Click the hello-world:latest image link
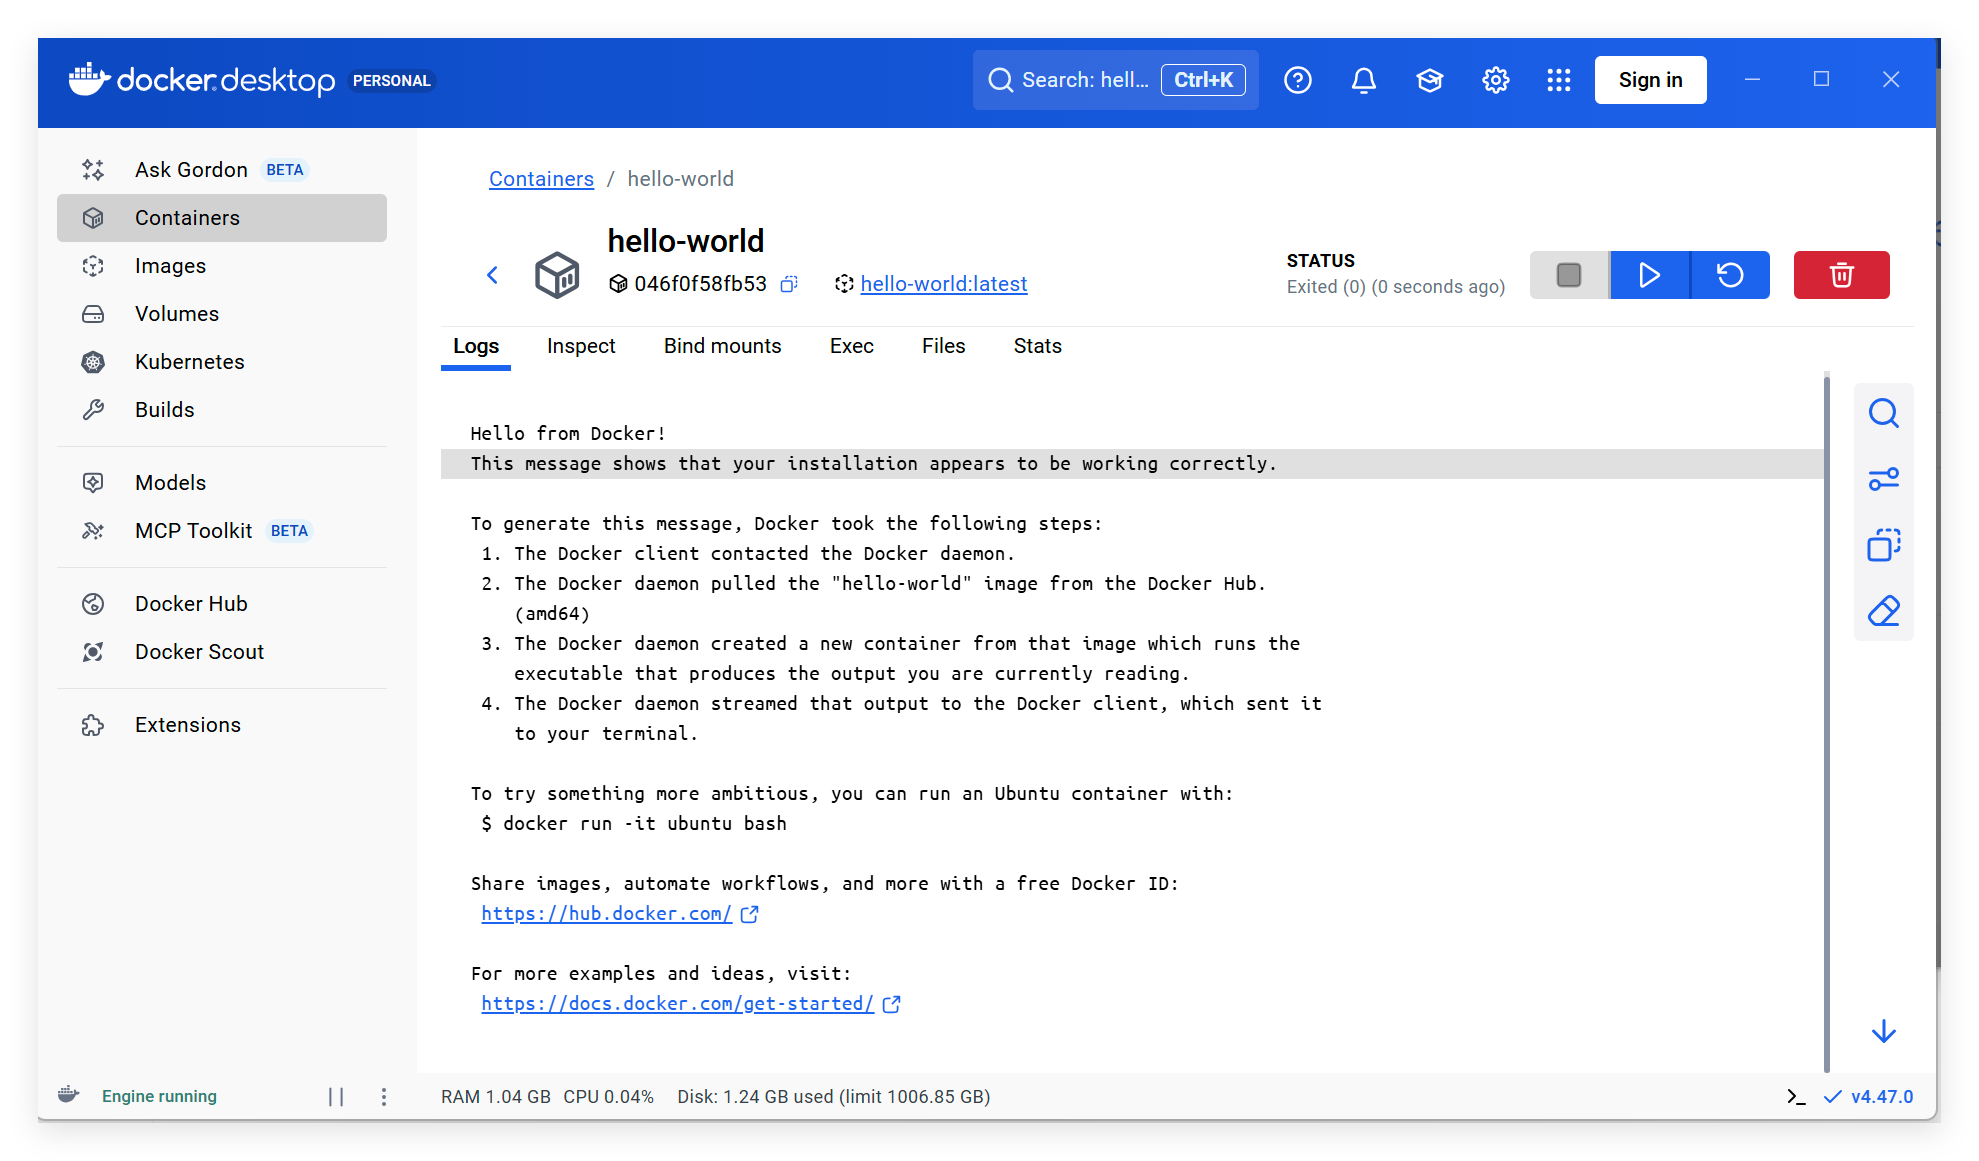 point(943,284)
